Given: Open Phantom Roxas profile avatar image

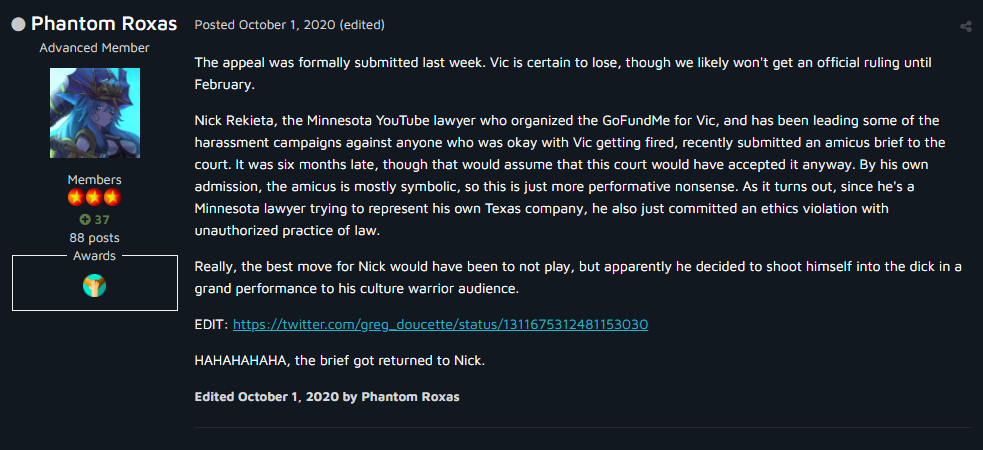Looking at the screenshot, I should (x=95, y=113).
